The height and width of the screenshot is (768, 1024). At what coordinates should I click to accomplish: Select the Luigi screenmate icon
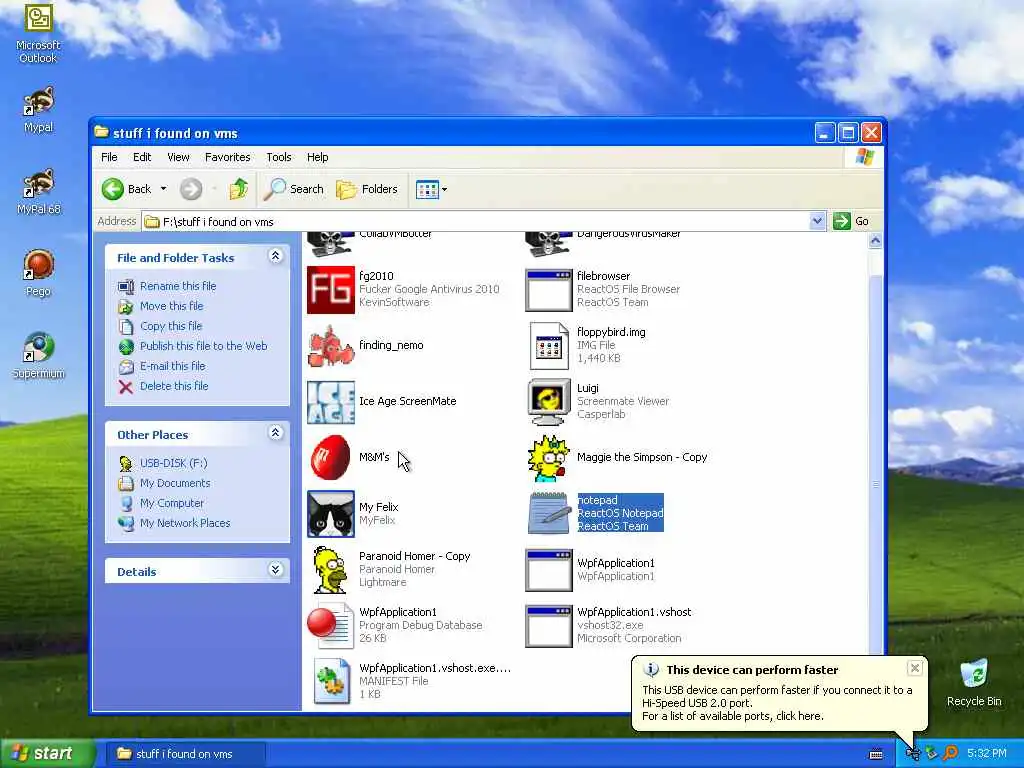coord(549,402)
